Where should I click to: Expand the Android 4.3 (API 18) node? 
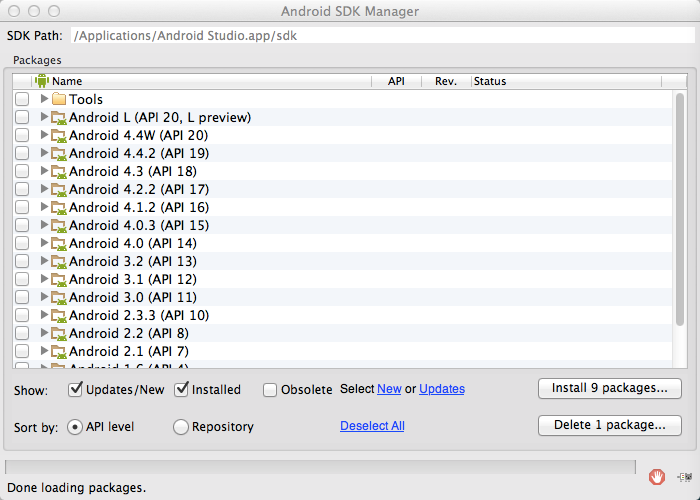point(44,171)
